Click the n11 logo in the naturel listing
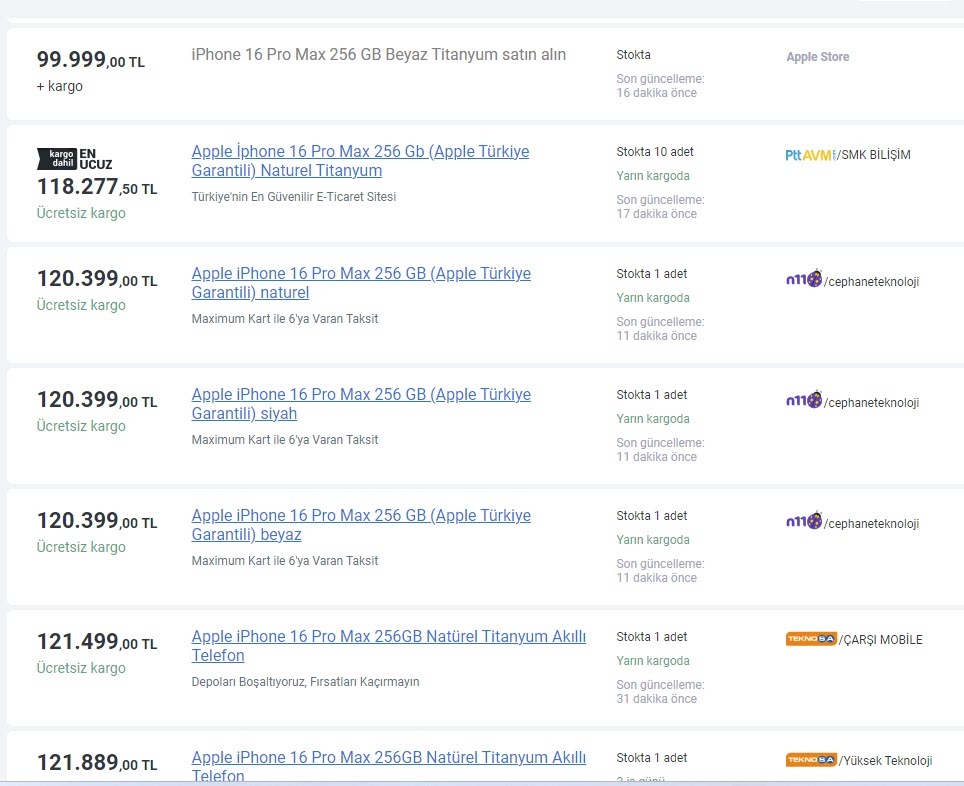Screen dimensions: 964x786 coord(803,280)
